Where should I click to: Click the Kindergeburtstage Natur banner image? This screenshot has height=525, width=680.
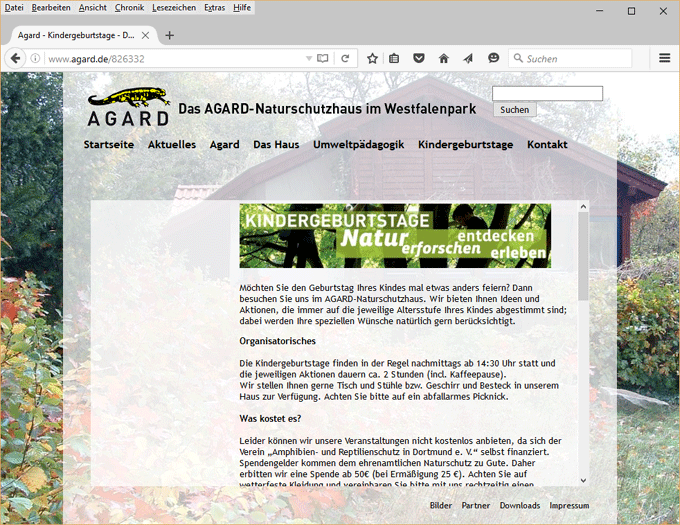pos(395,235)
